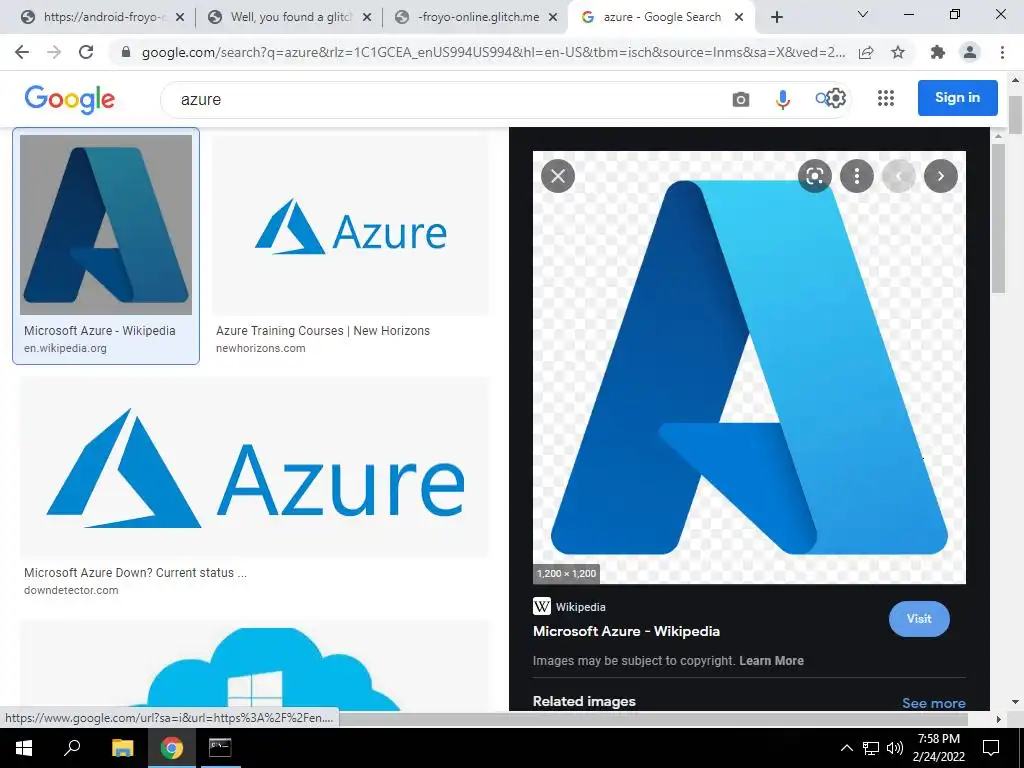Select downdetector Azure logo thumbnail
The width and height of the screenshot is (1024, 768).
(x=254, y=466)
